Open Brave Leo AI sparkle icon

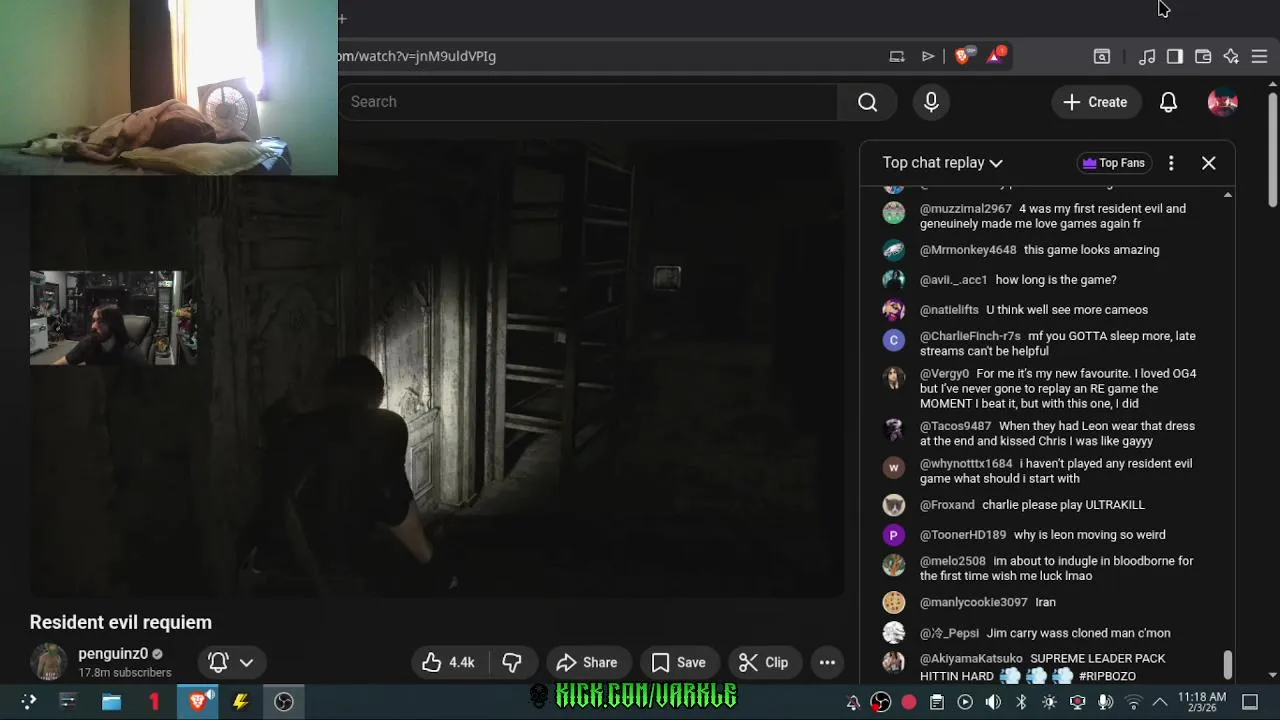[1231, 57]
